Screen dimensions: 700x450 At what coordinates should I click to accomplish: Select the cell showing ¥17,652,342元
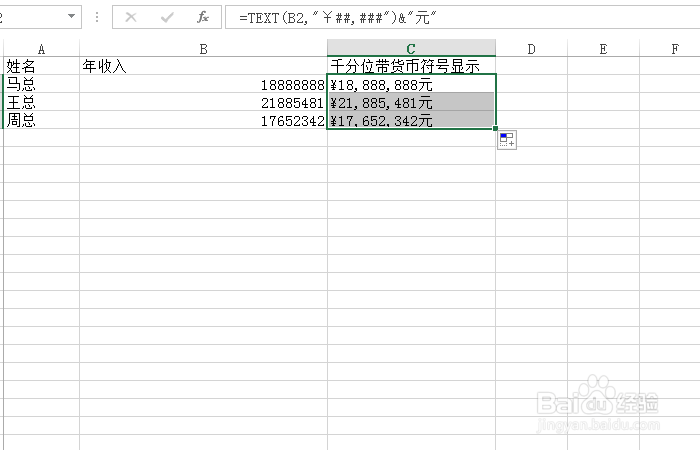tap(411, 120)
